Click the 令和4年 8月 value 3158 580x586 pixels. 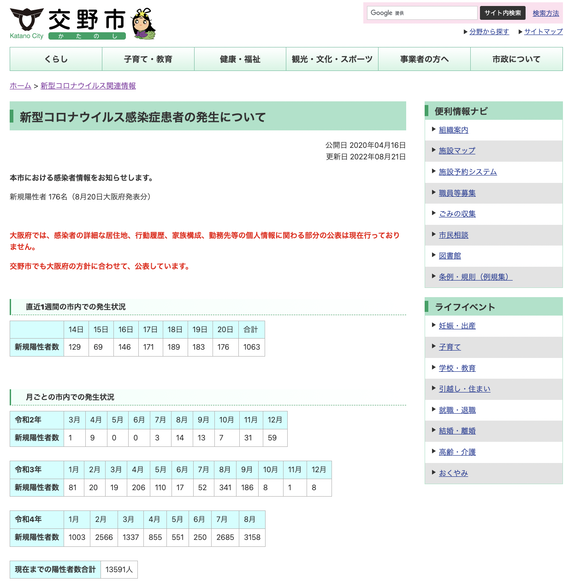pos(252,537)
